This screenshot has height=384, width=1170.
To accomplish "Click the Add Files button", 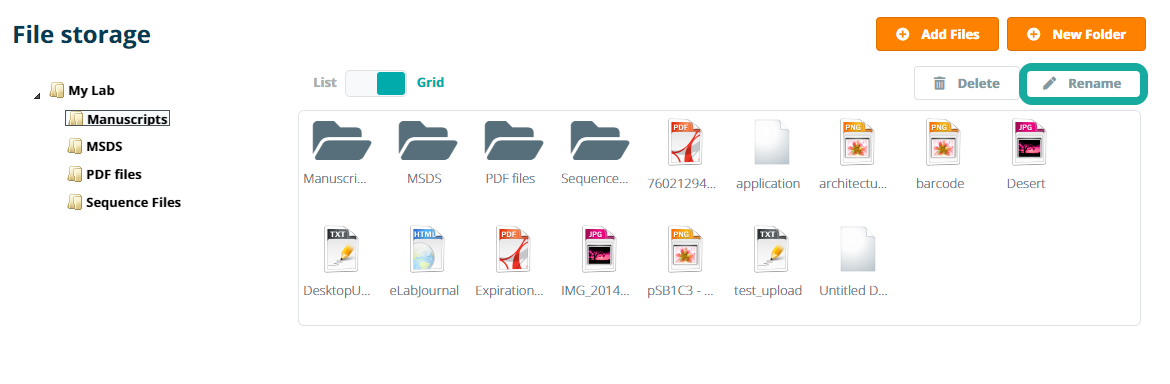I will pos(937,34).
